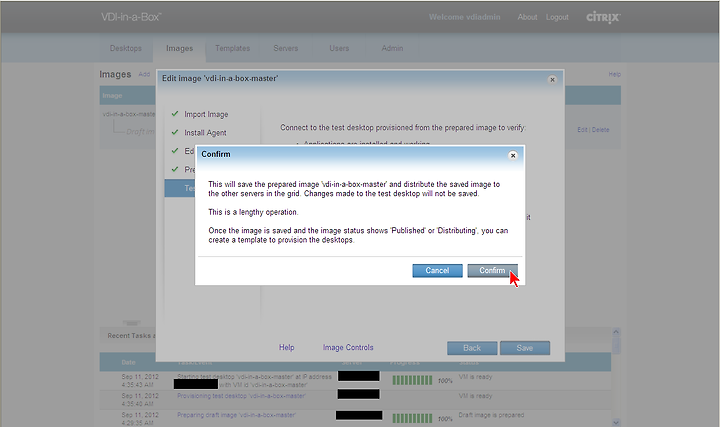This screenshot has width=720, height=427.
Task: Click 'Starting test desktop' task entry
Action: (254, 381)
